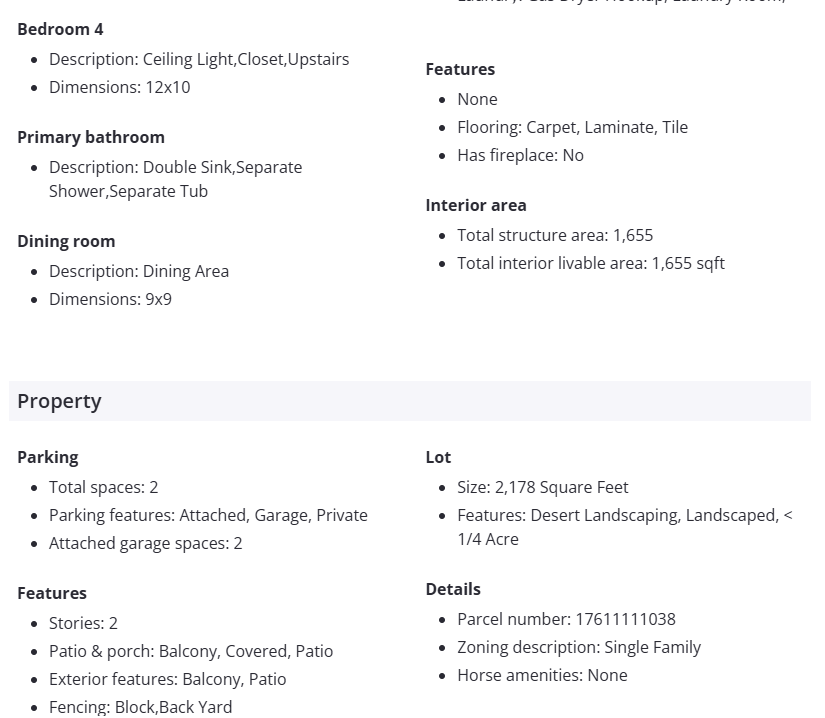825x718 pixels.
Task: Click the Parking heading
Action: tap(48, 457)
